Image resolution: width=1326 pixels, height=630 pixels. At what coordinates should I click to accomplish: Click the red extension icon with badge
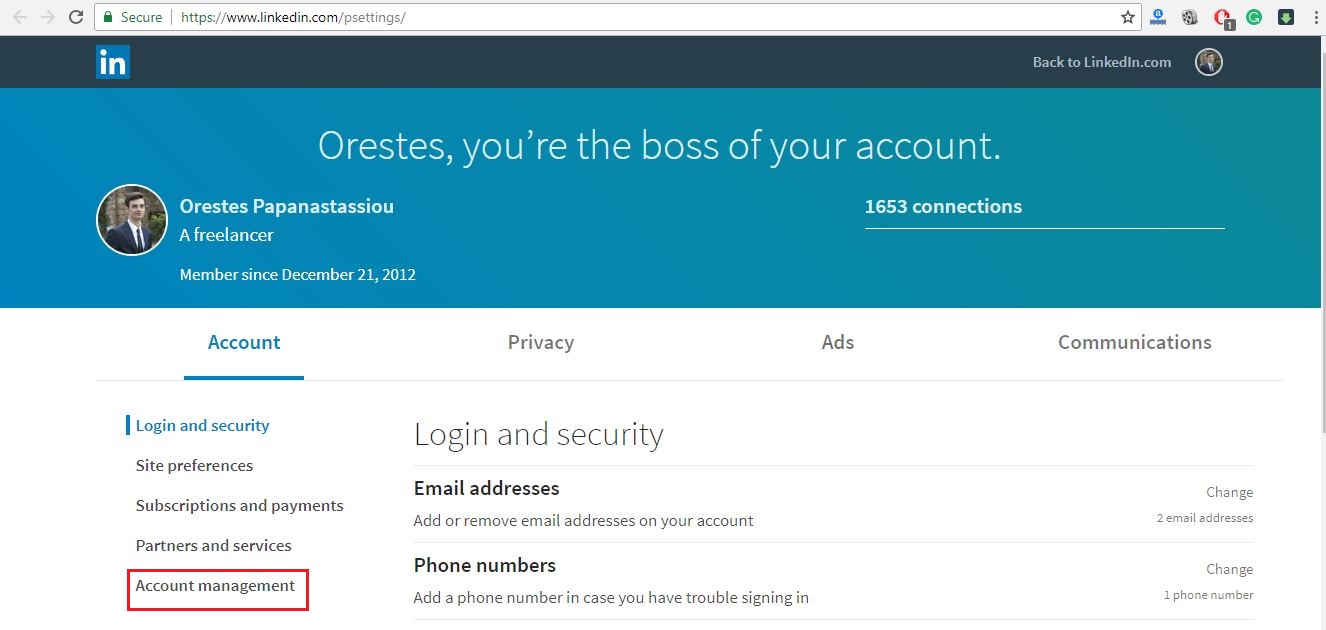click(x=1222, y=18)
